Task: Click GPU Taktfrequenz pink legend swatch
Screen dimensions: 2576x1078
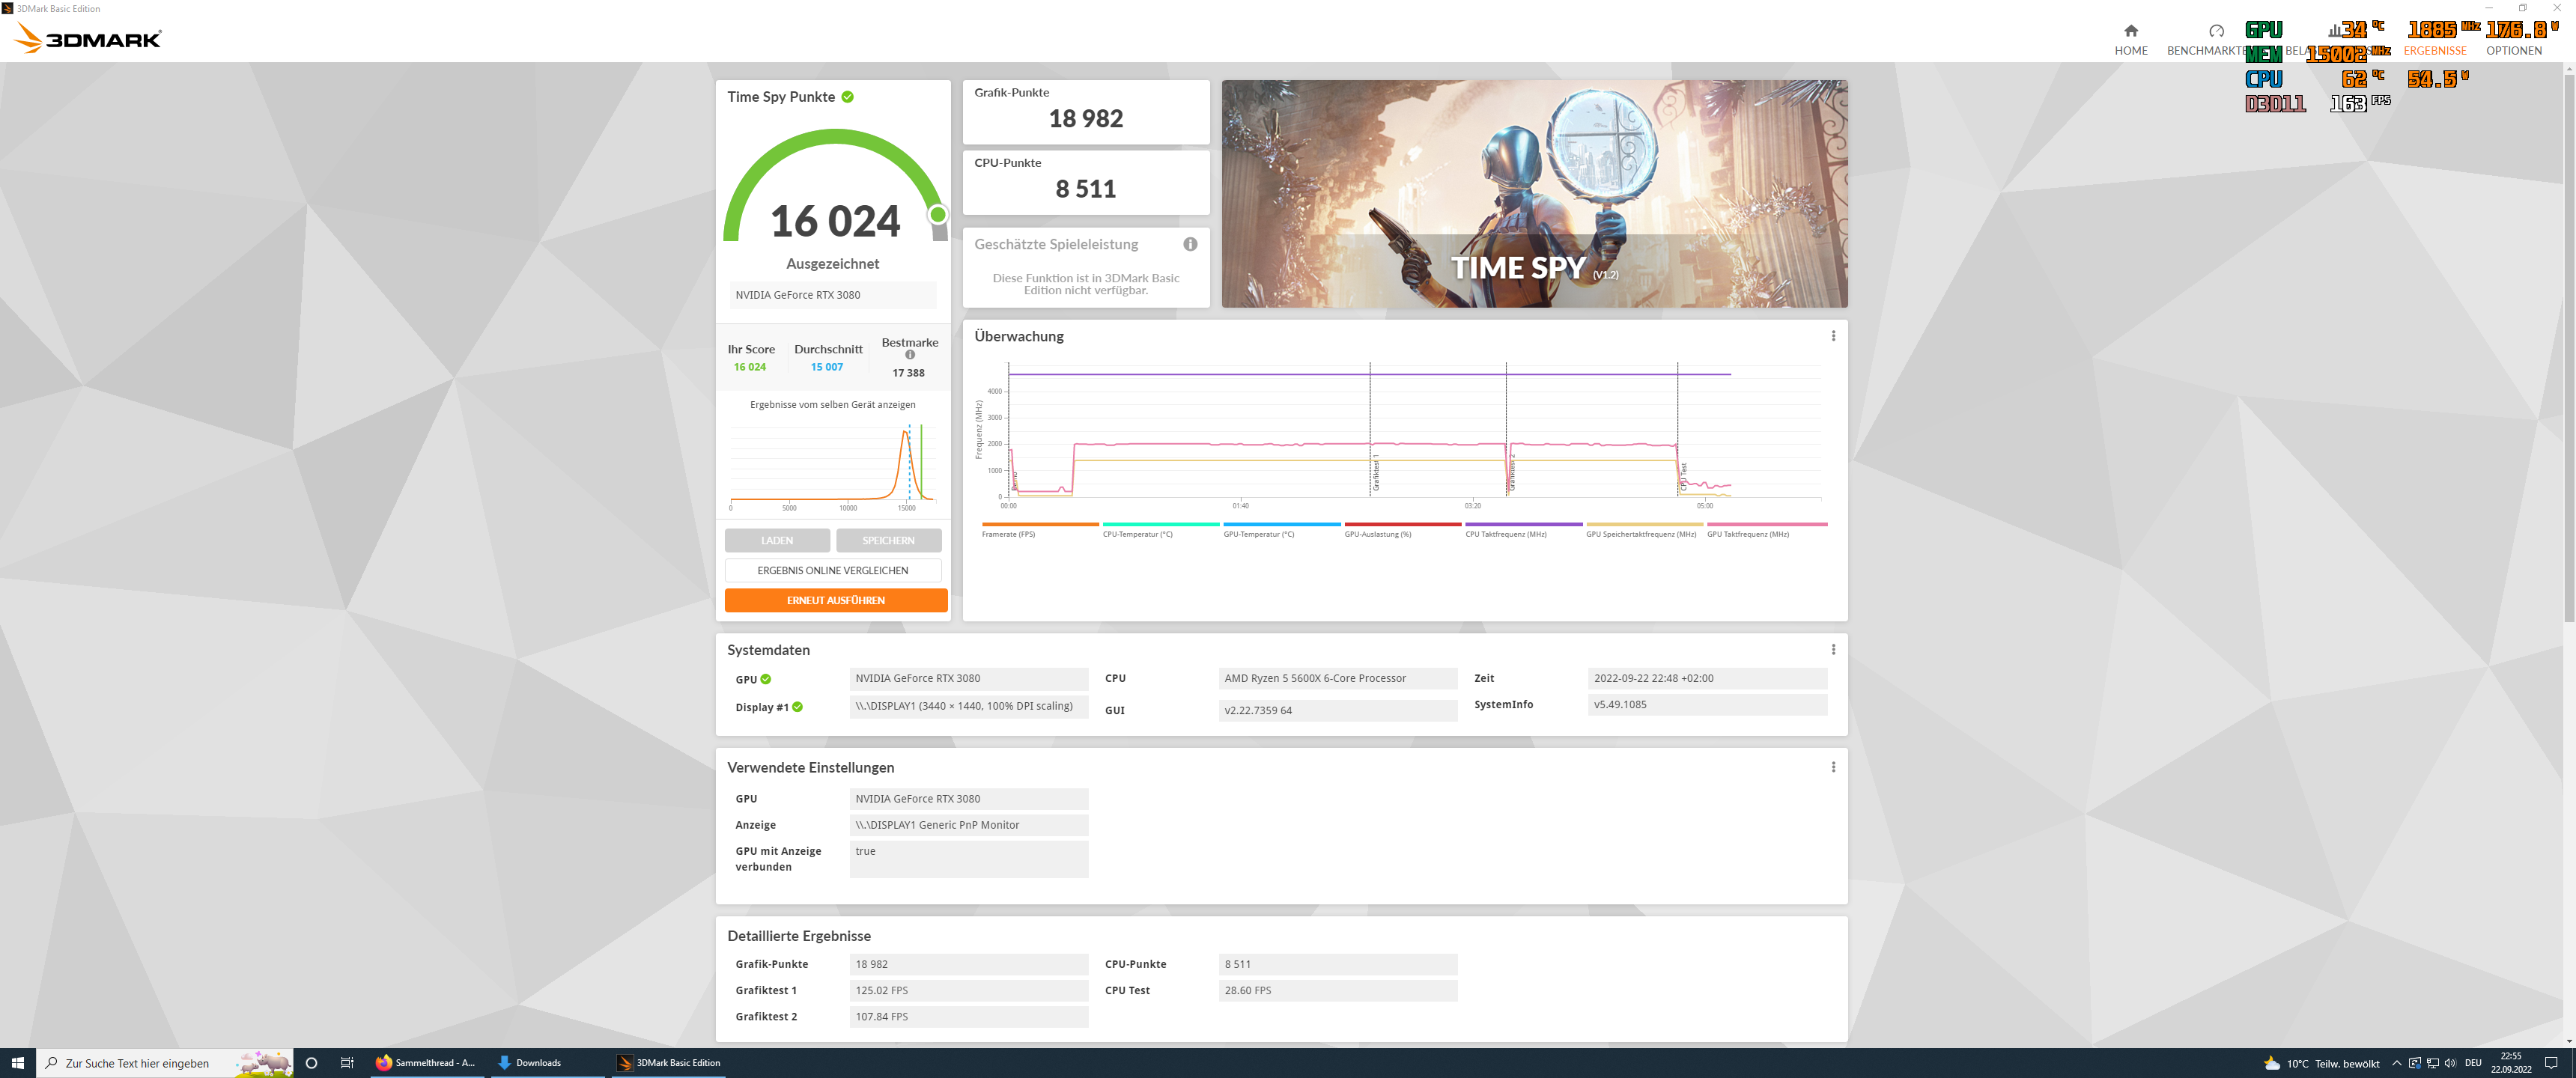Action: [1766, 524]
